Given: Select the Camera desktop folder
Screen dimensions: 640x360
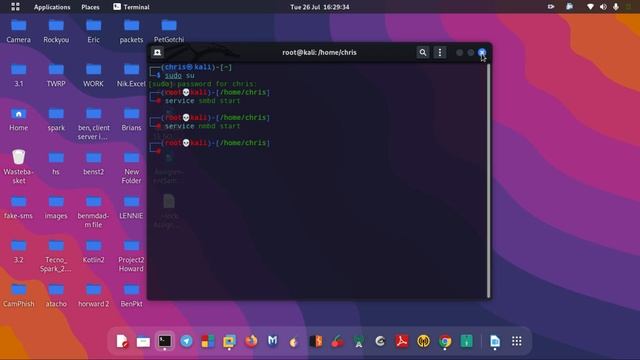Looking at the screenshot, I should 18,31.
